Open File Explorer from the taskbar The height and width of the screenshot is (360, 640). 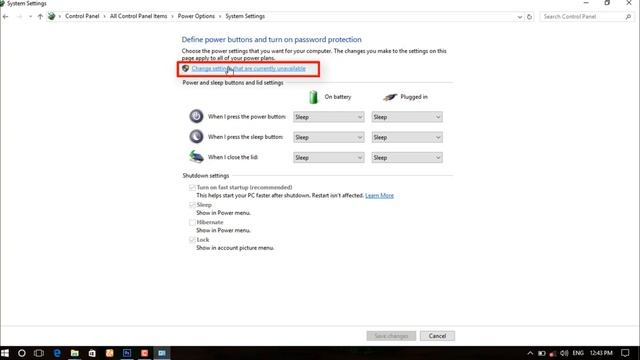[75, 353]
